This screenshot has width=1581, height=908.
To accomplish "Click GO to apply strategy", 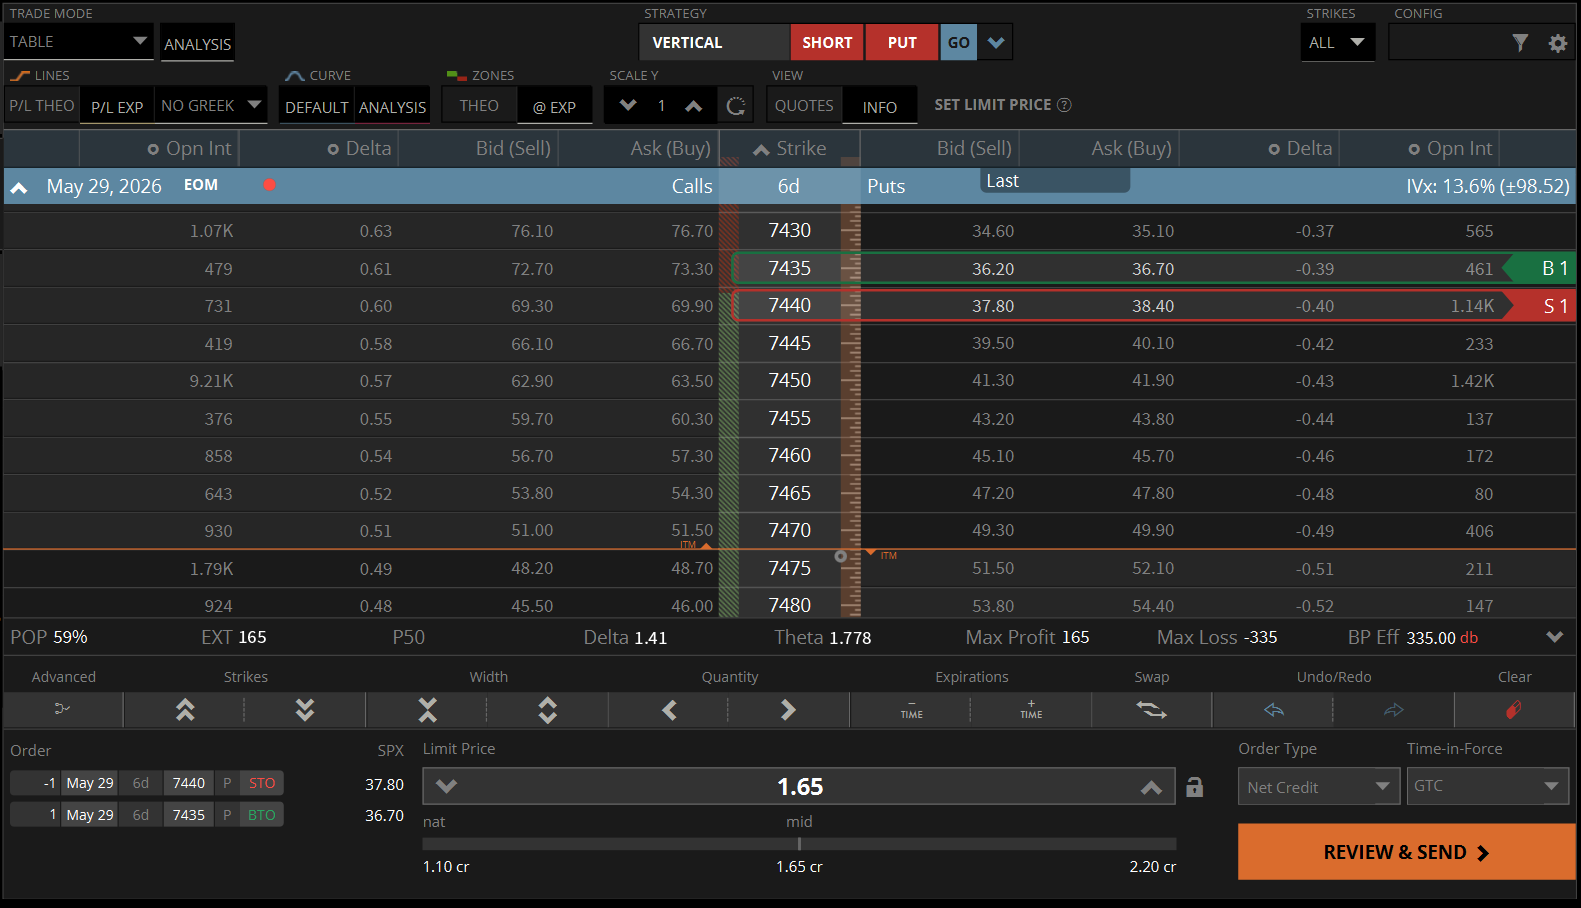I will 958,43.
